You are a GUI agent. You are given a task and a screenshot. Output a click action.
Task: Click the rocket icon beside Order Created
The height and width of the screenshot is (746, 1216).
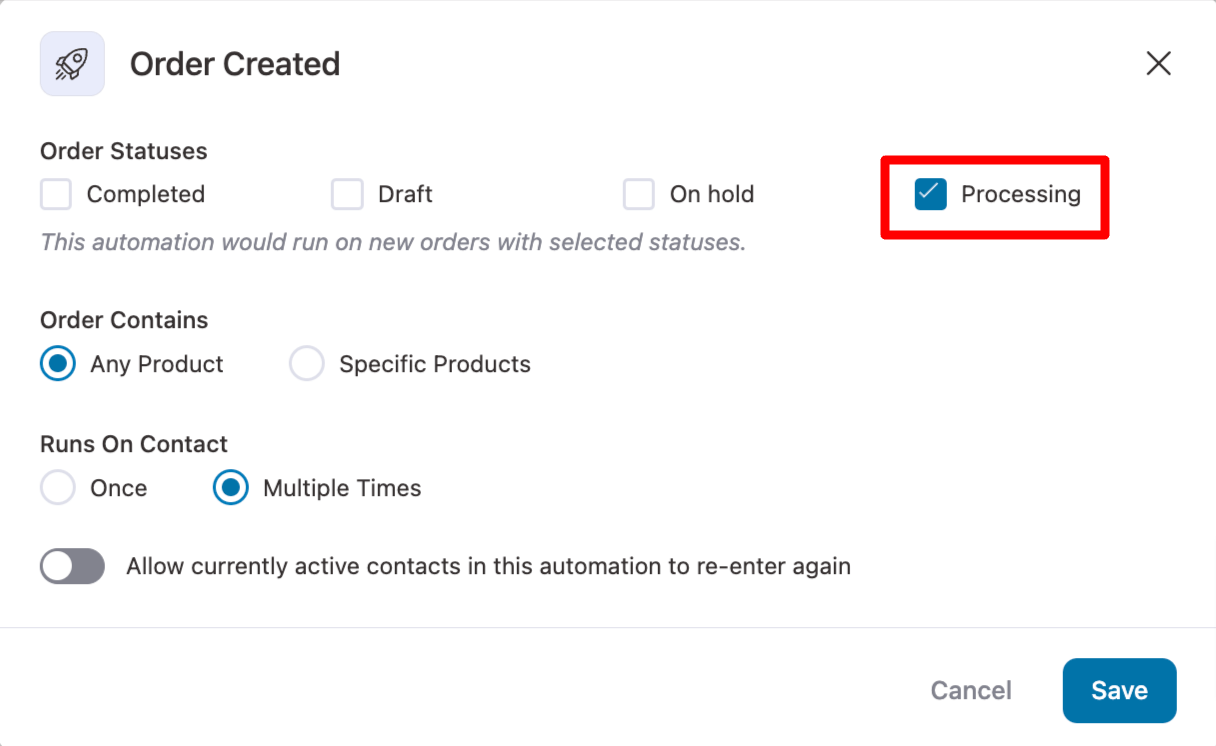[72, 64]
